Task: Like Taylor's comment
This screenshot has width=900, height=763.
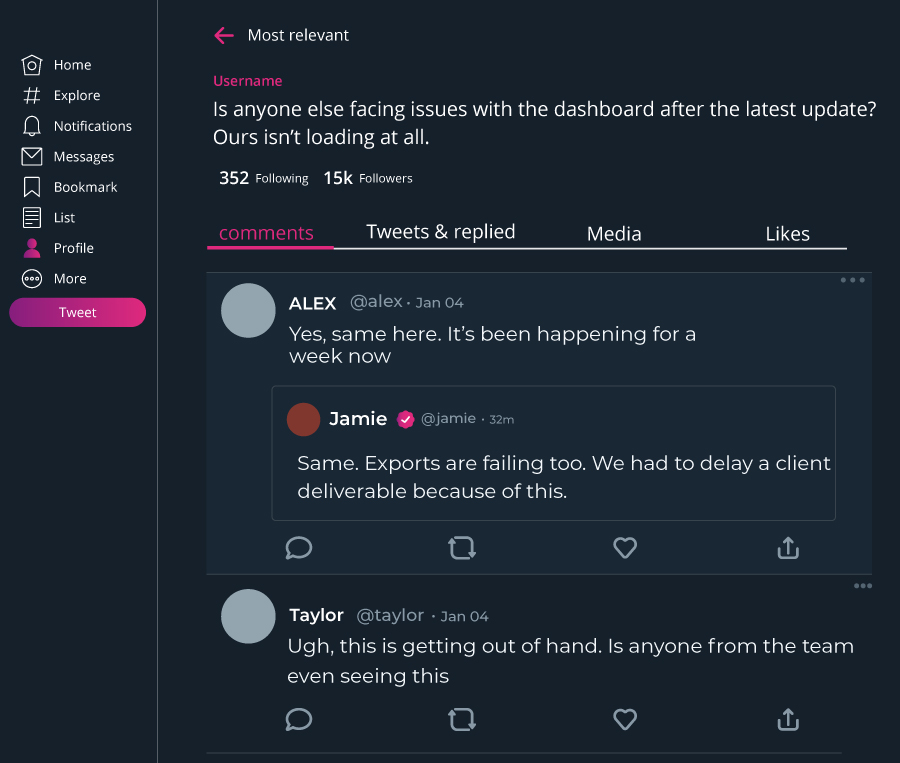Action: pos(625,720)
